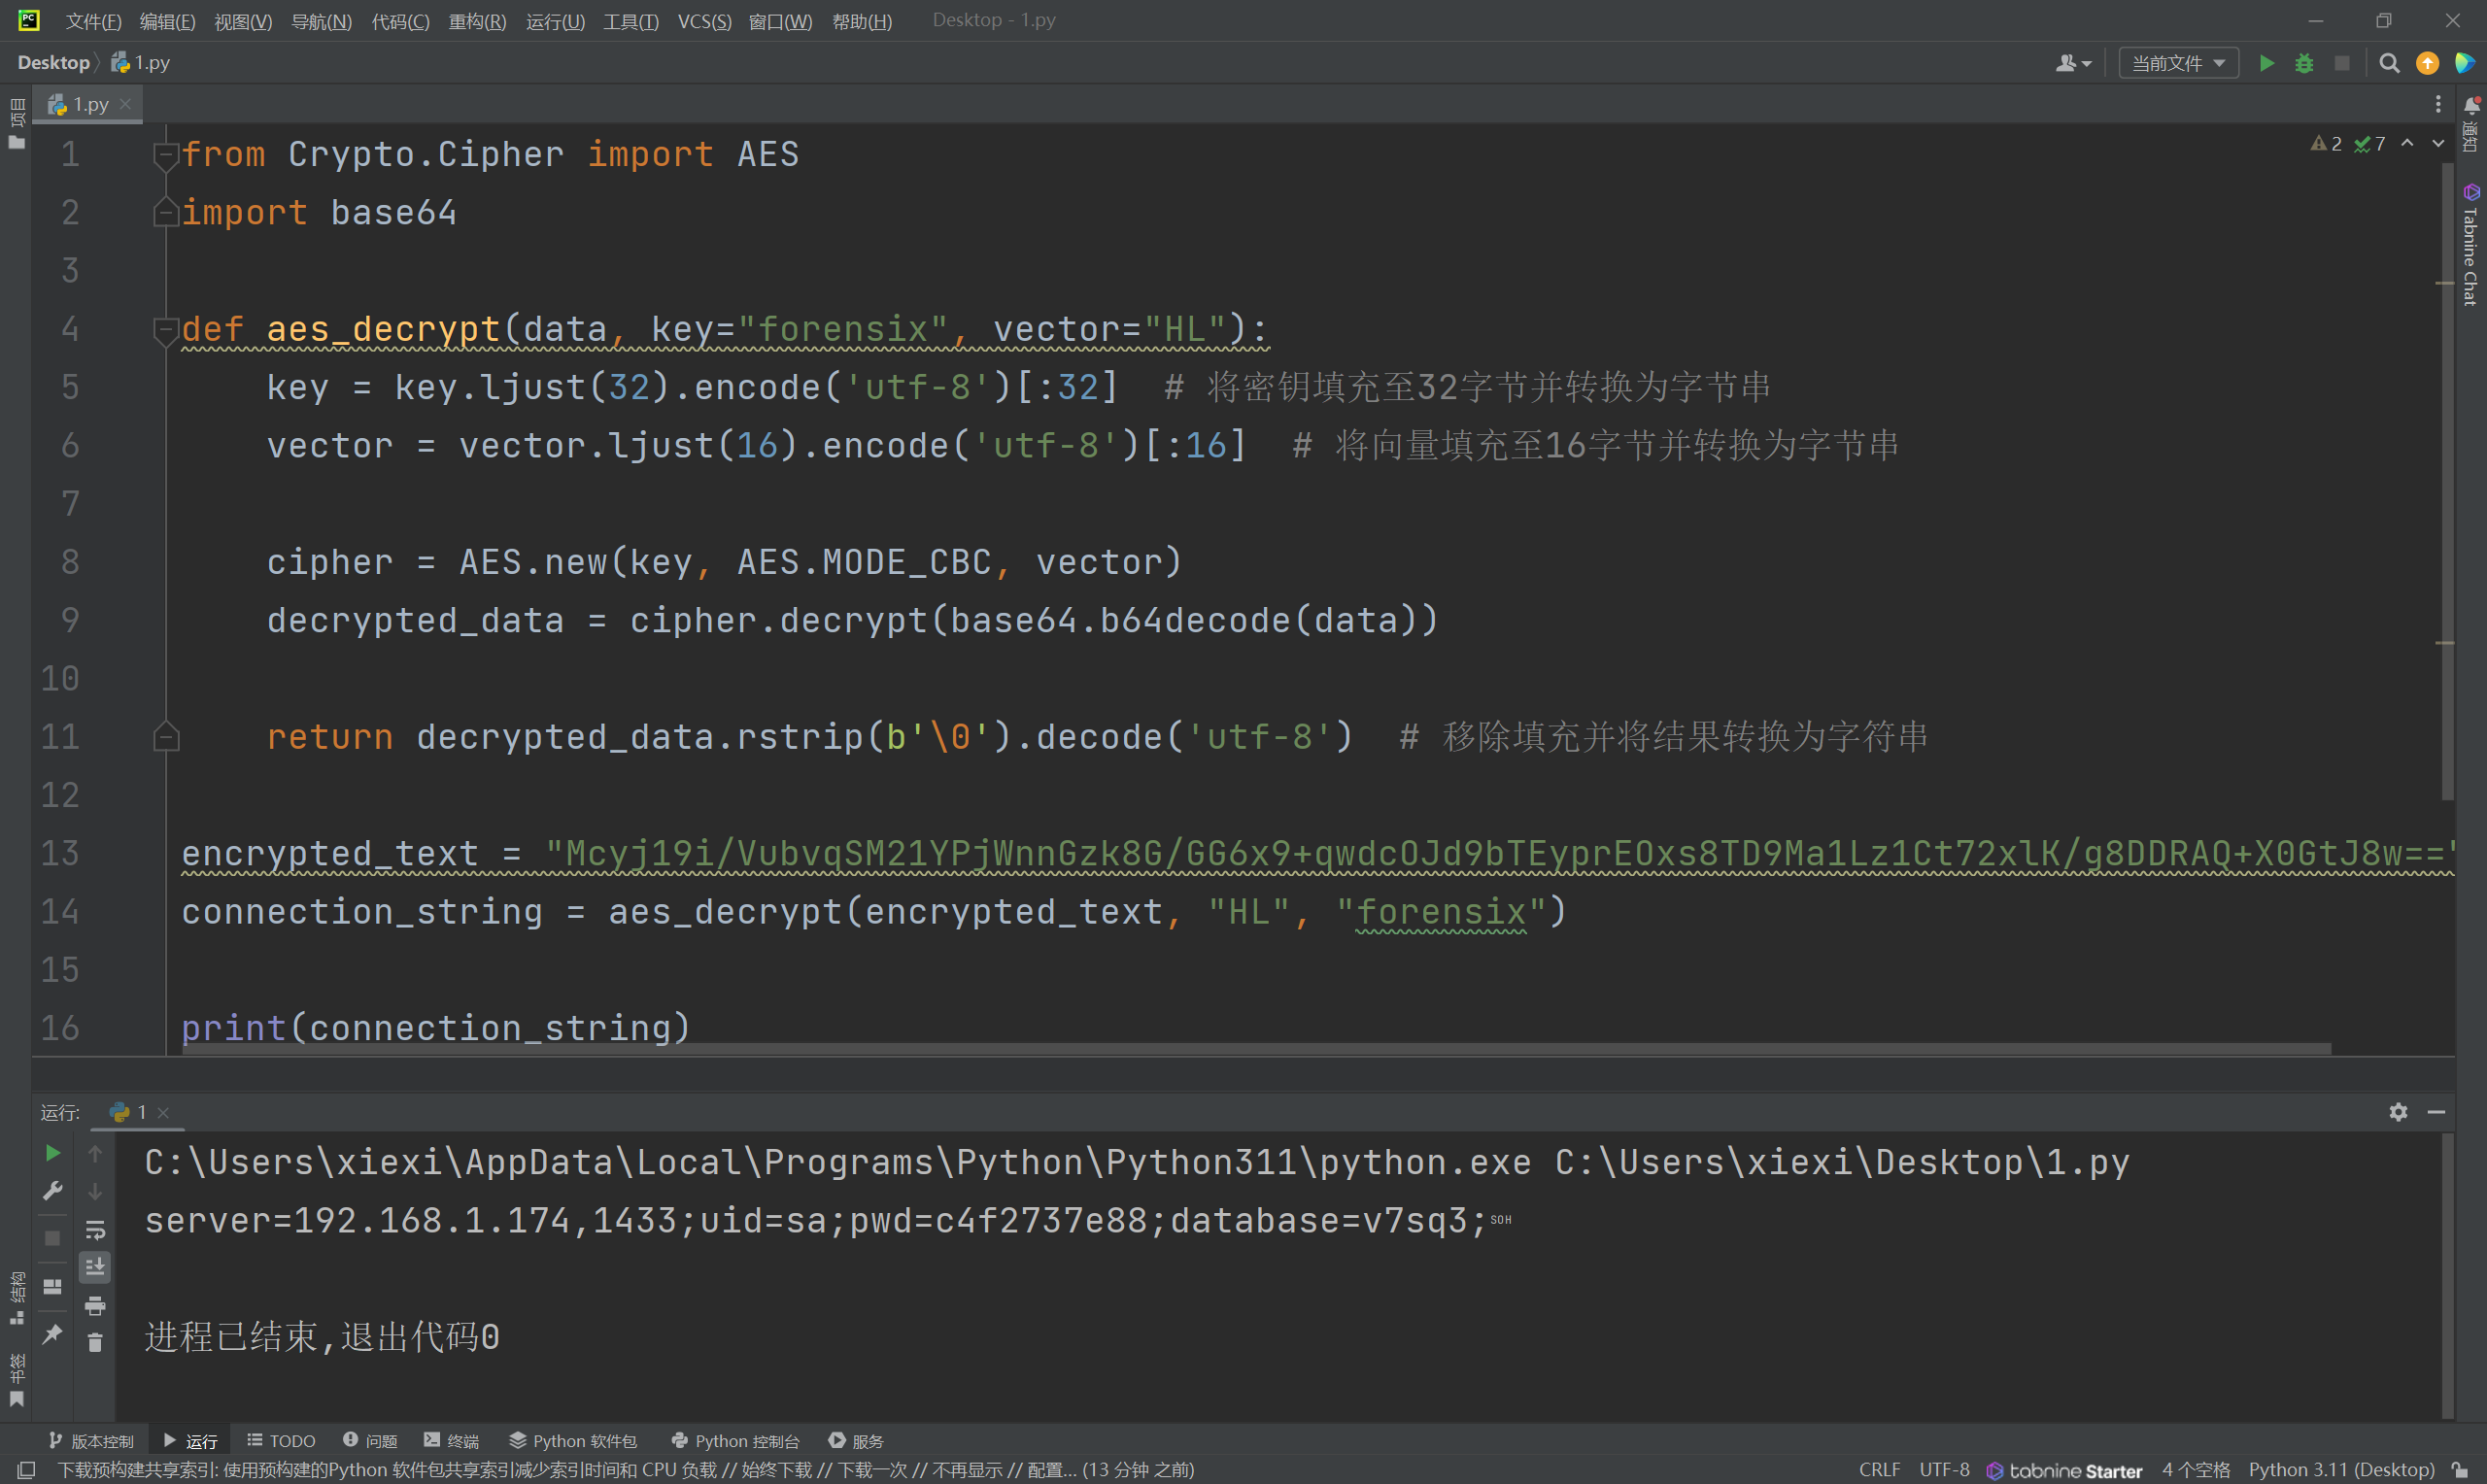Open 问题 tool window
The height and width of the screenshot is (1484, 2487).
point(370,1441)
